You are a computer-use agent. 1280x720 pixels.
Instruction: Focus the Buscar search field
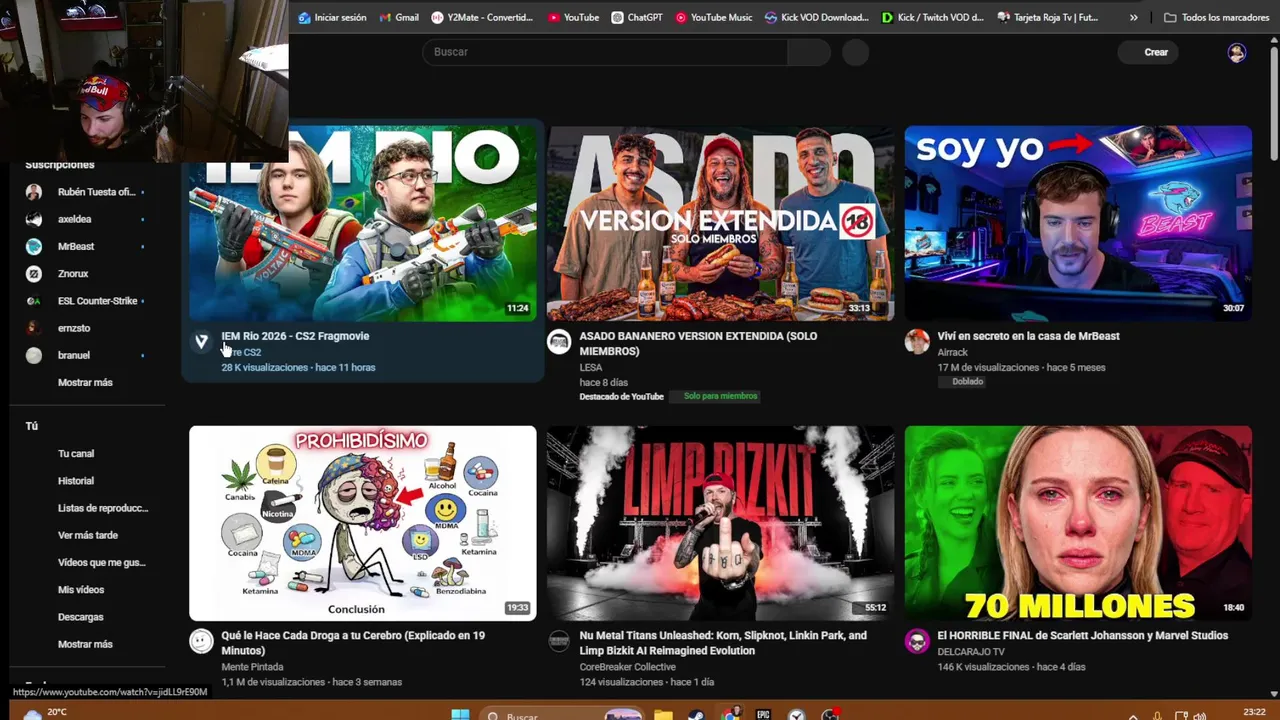(x=605, y=52)
